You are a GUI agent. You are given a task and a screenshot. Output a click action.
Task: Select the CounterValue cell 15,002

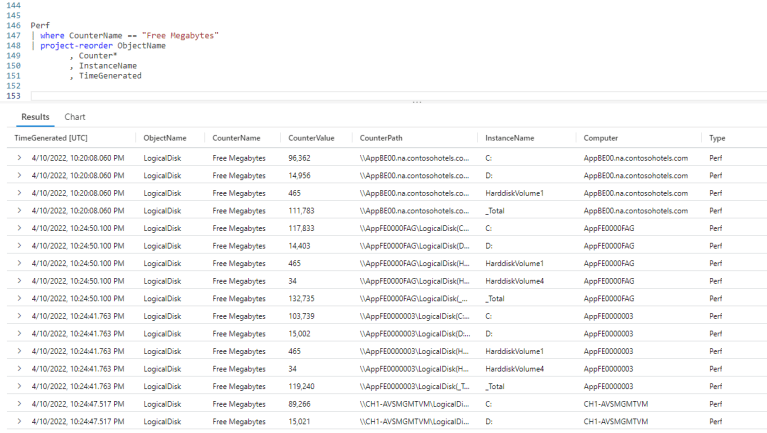299,334
